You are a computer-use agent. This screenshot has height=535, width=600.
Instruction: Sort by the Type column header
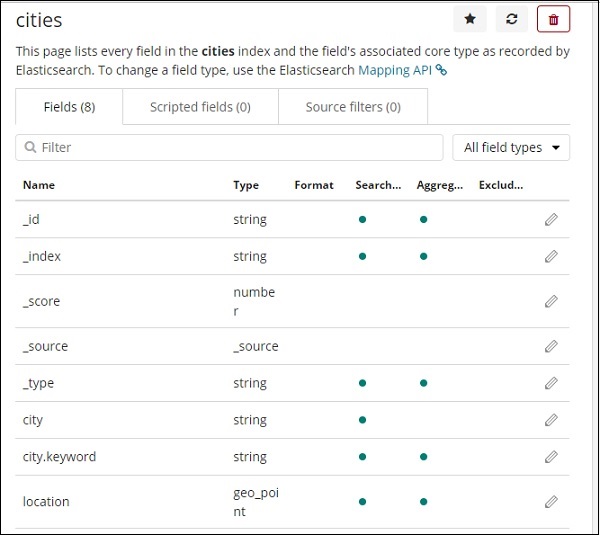coord(246,185)
